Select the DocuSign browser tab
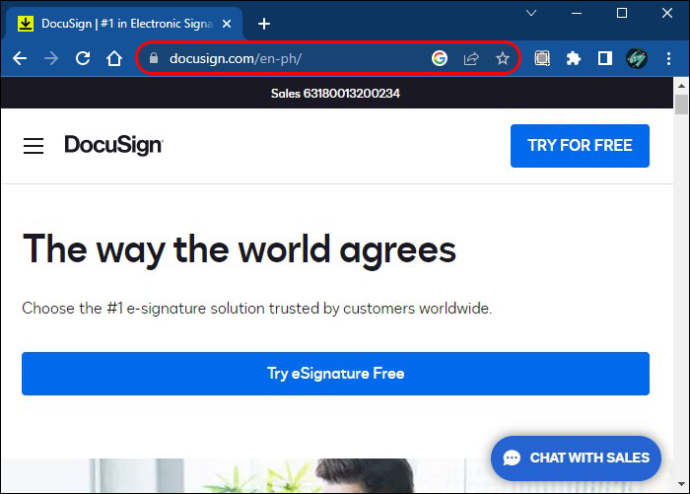The height and width of the screenshot is (494, 690). [x=125, y=24]
